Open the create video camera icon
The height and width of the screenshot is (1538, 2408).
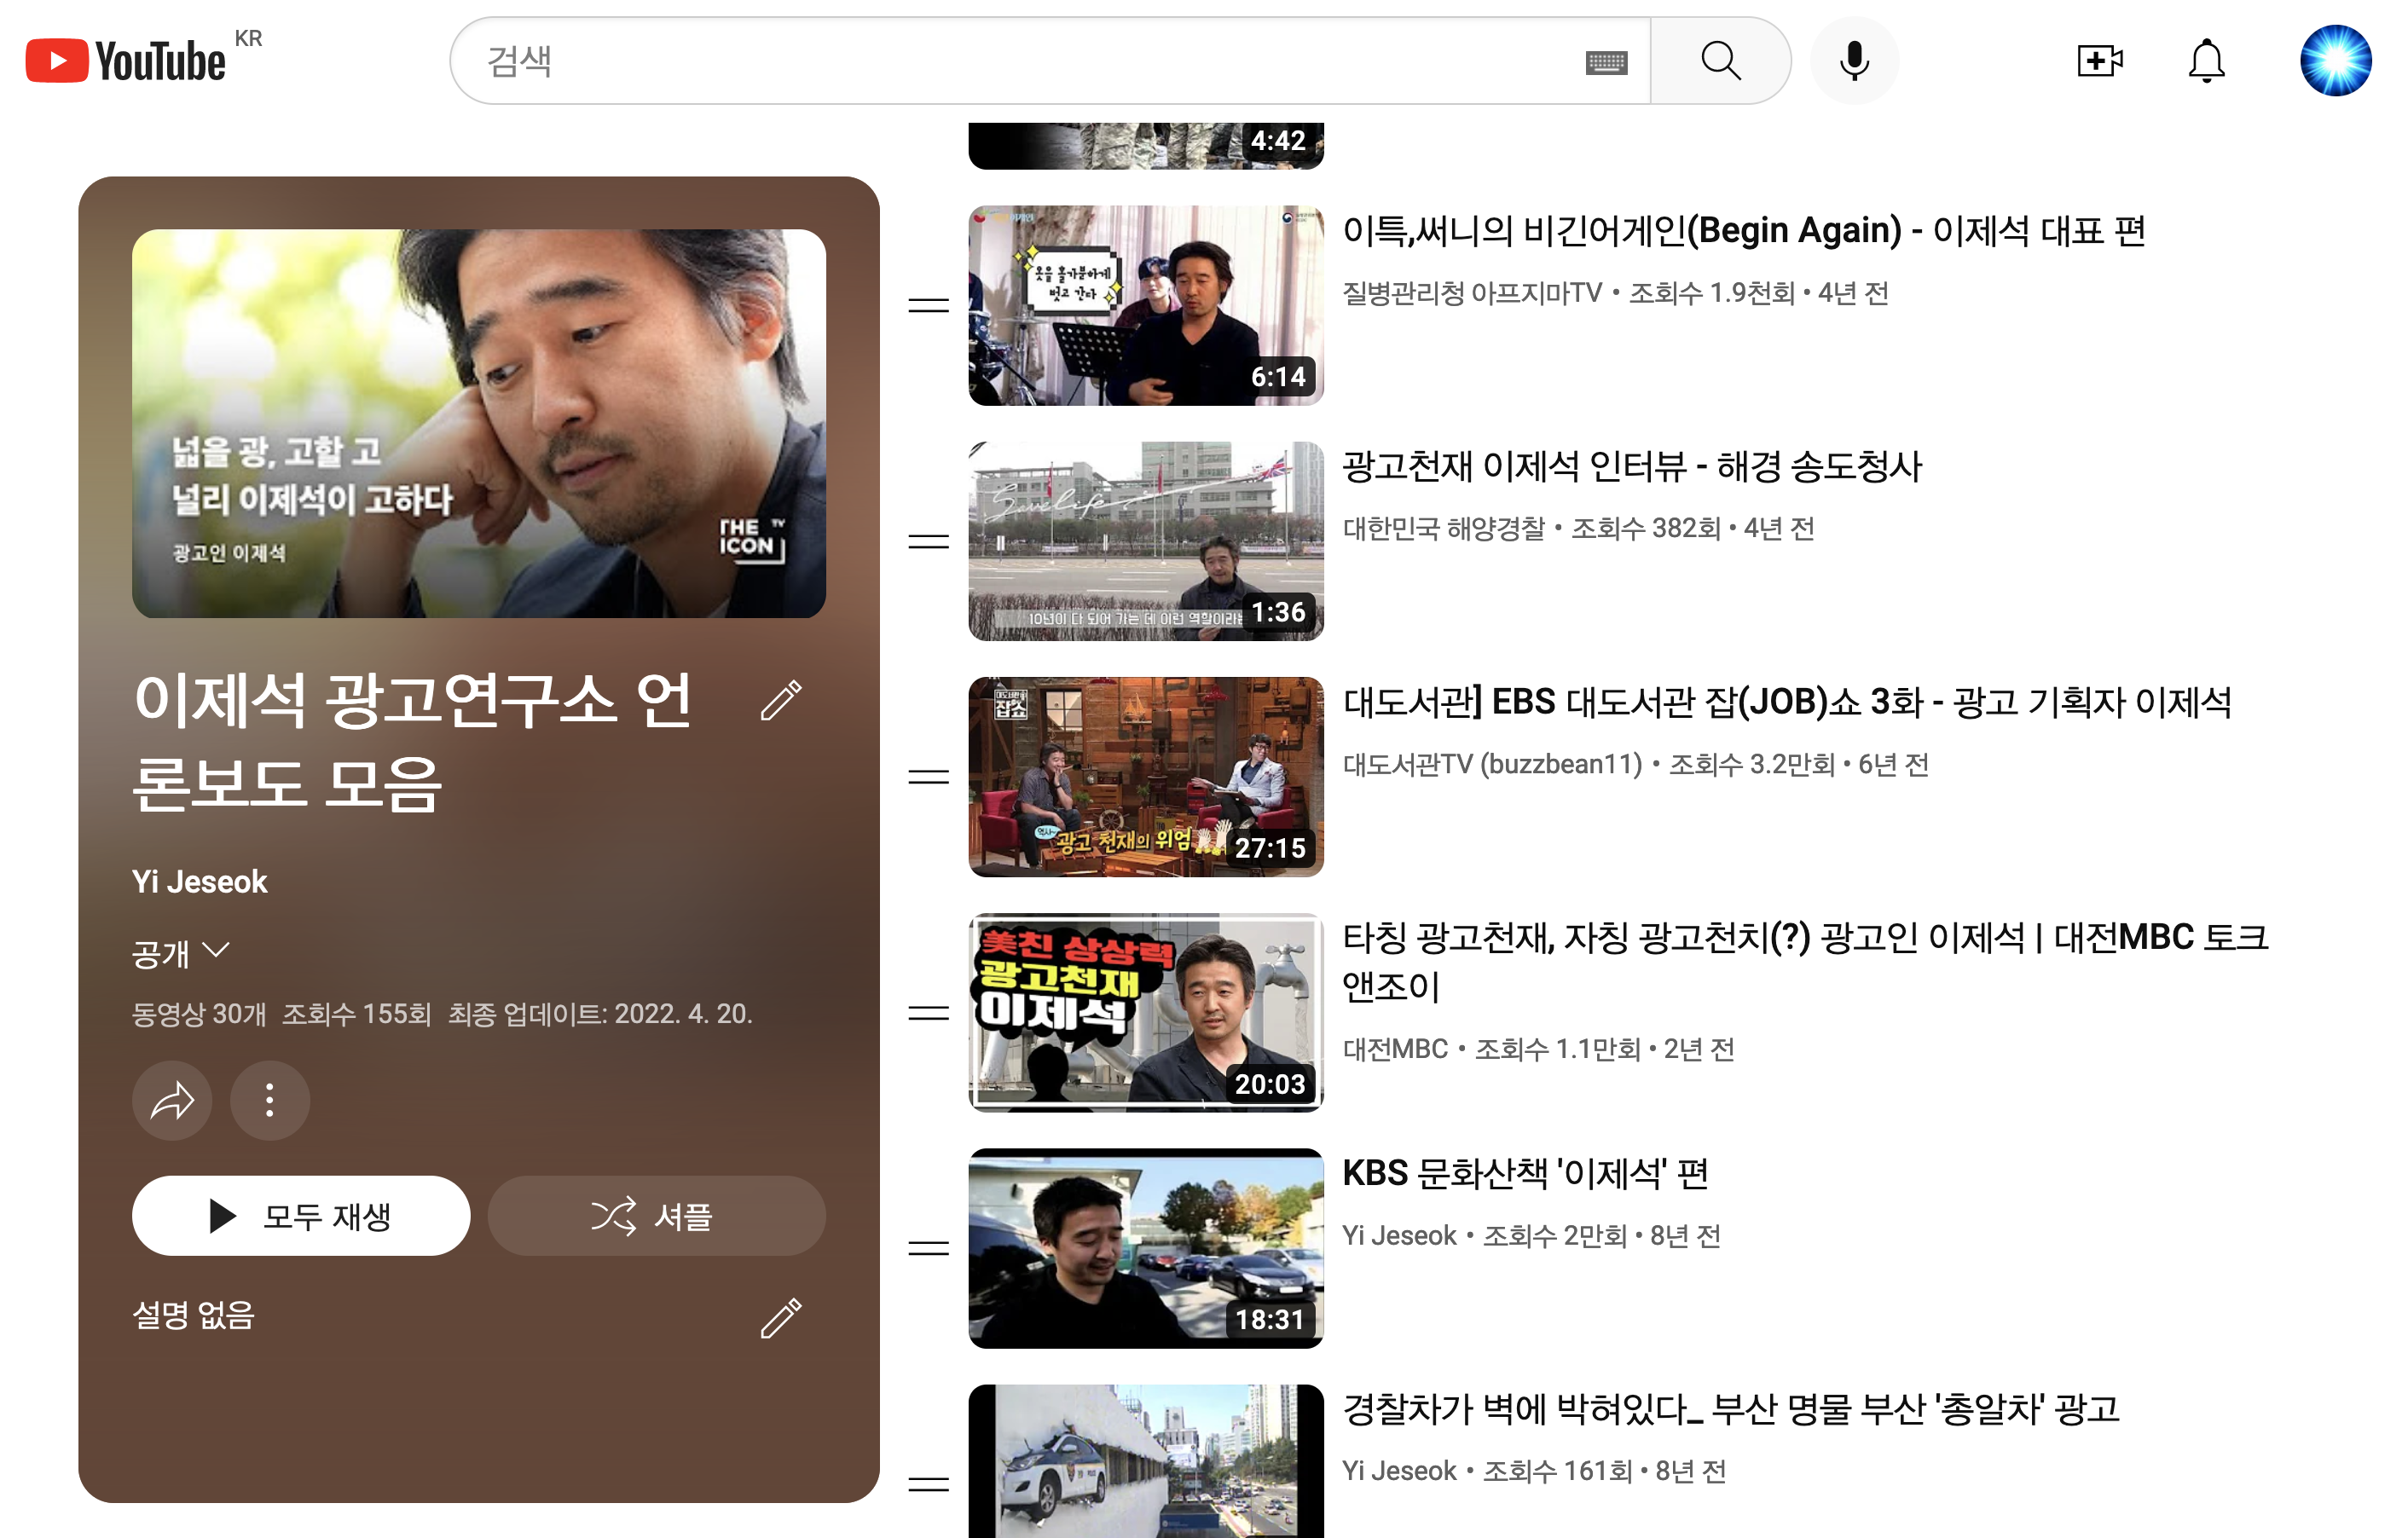[x=2099, y=60]
